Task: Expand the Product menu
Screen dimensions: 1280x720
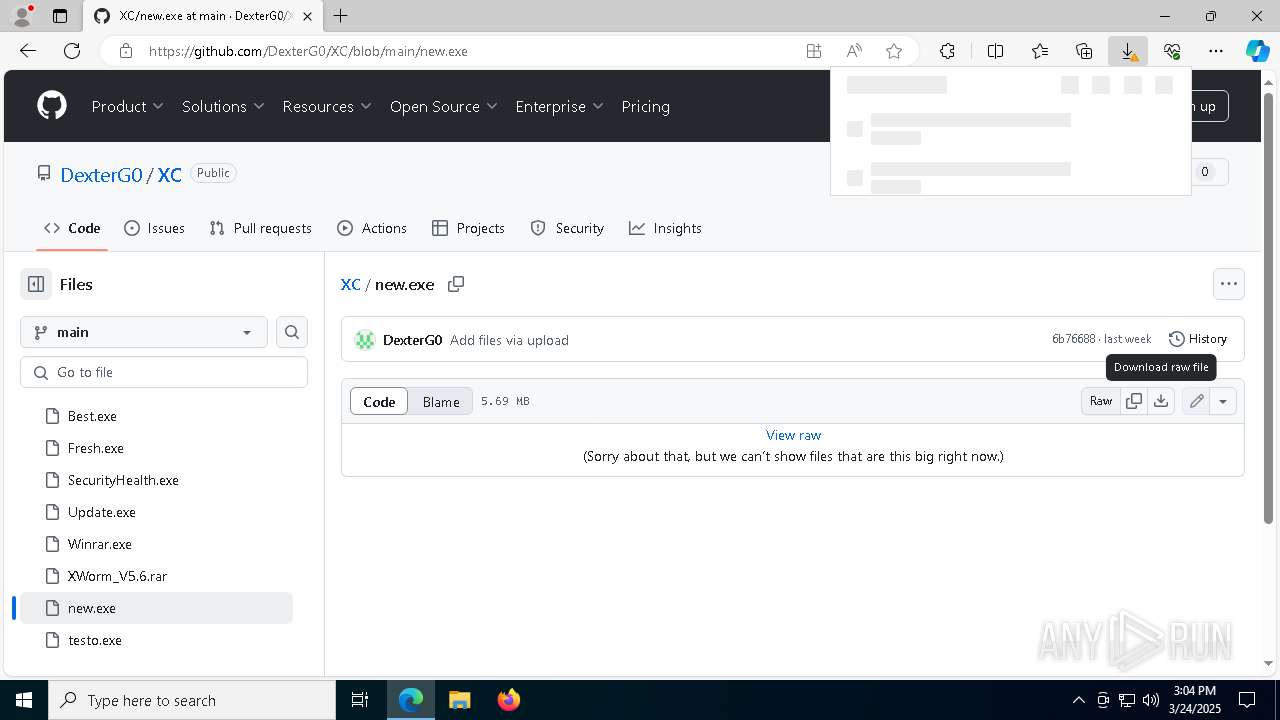Action: pyautogui.click(x=128, y=106)
